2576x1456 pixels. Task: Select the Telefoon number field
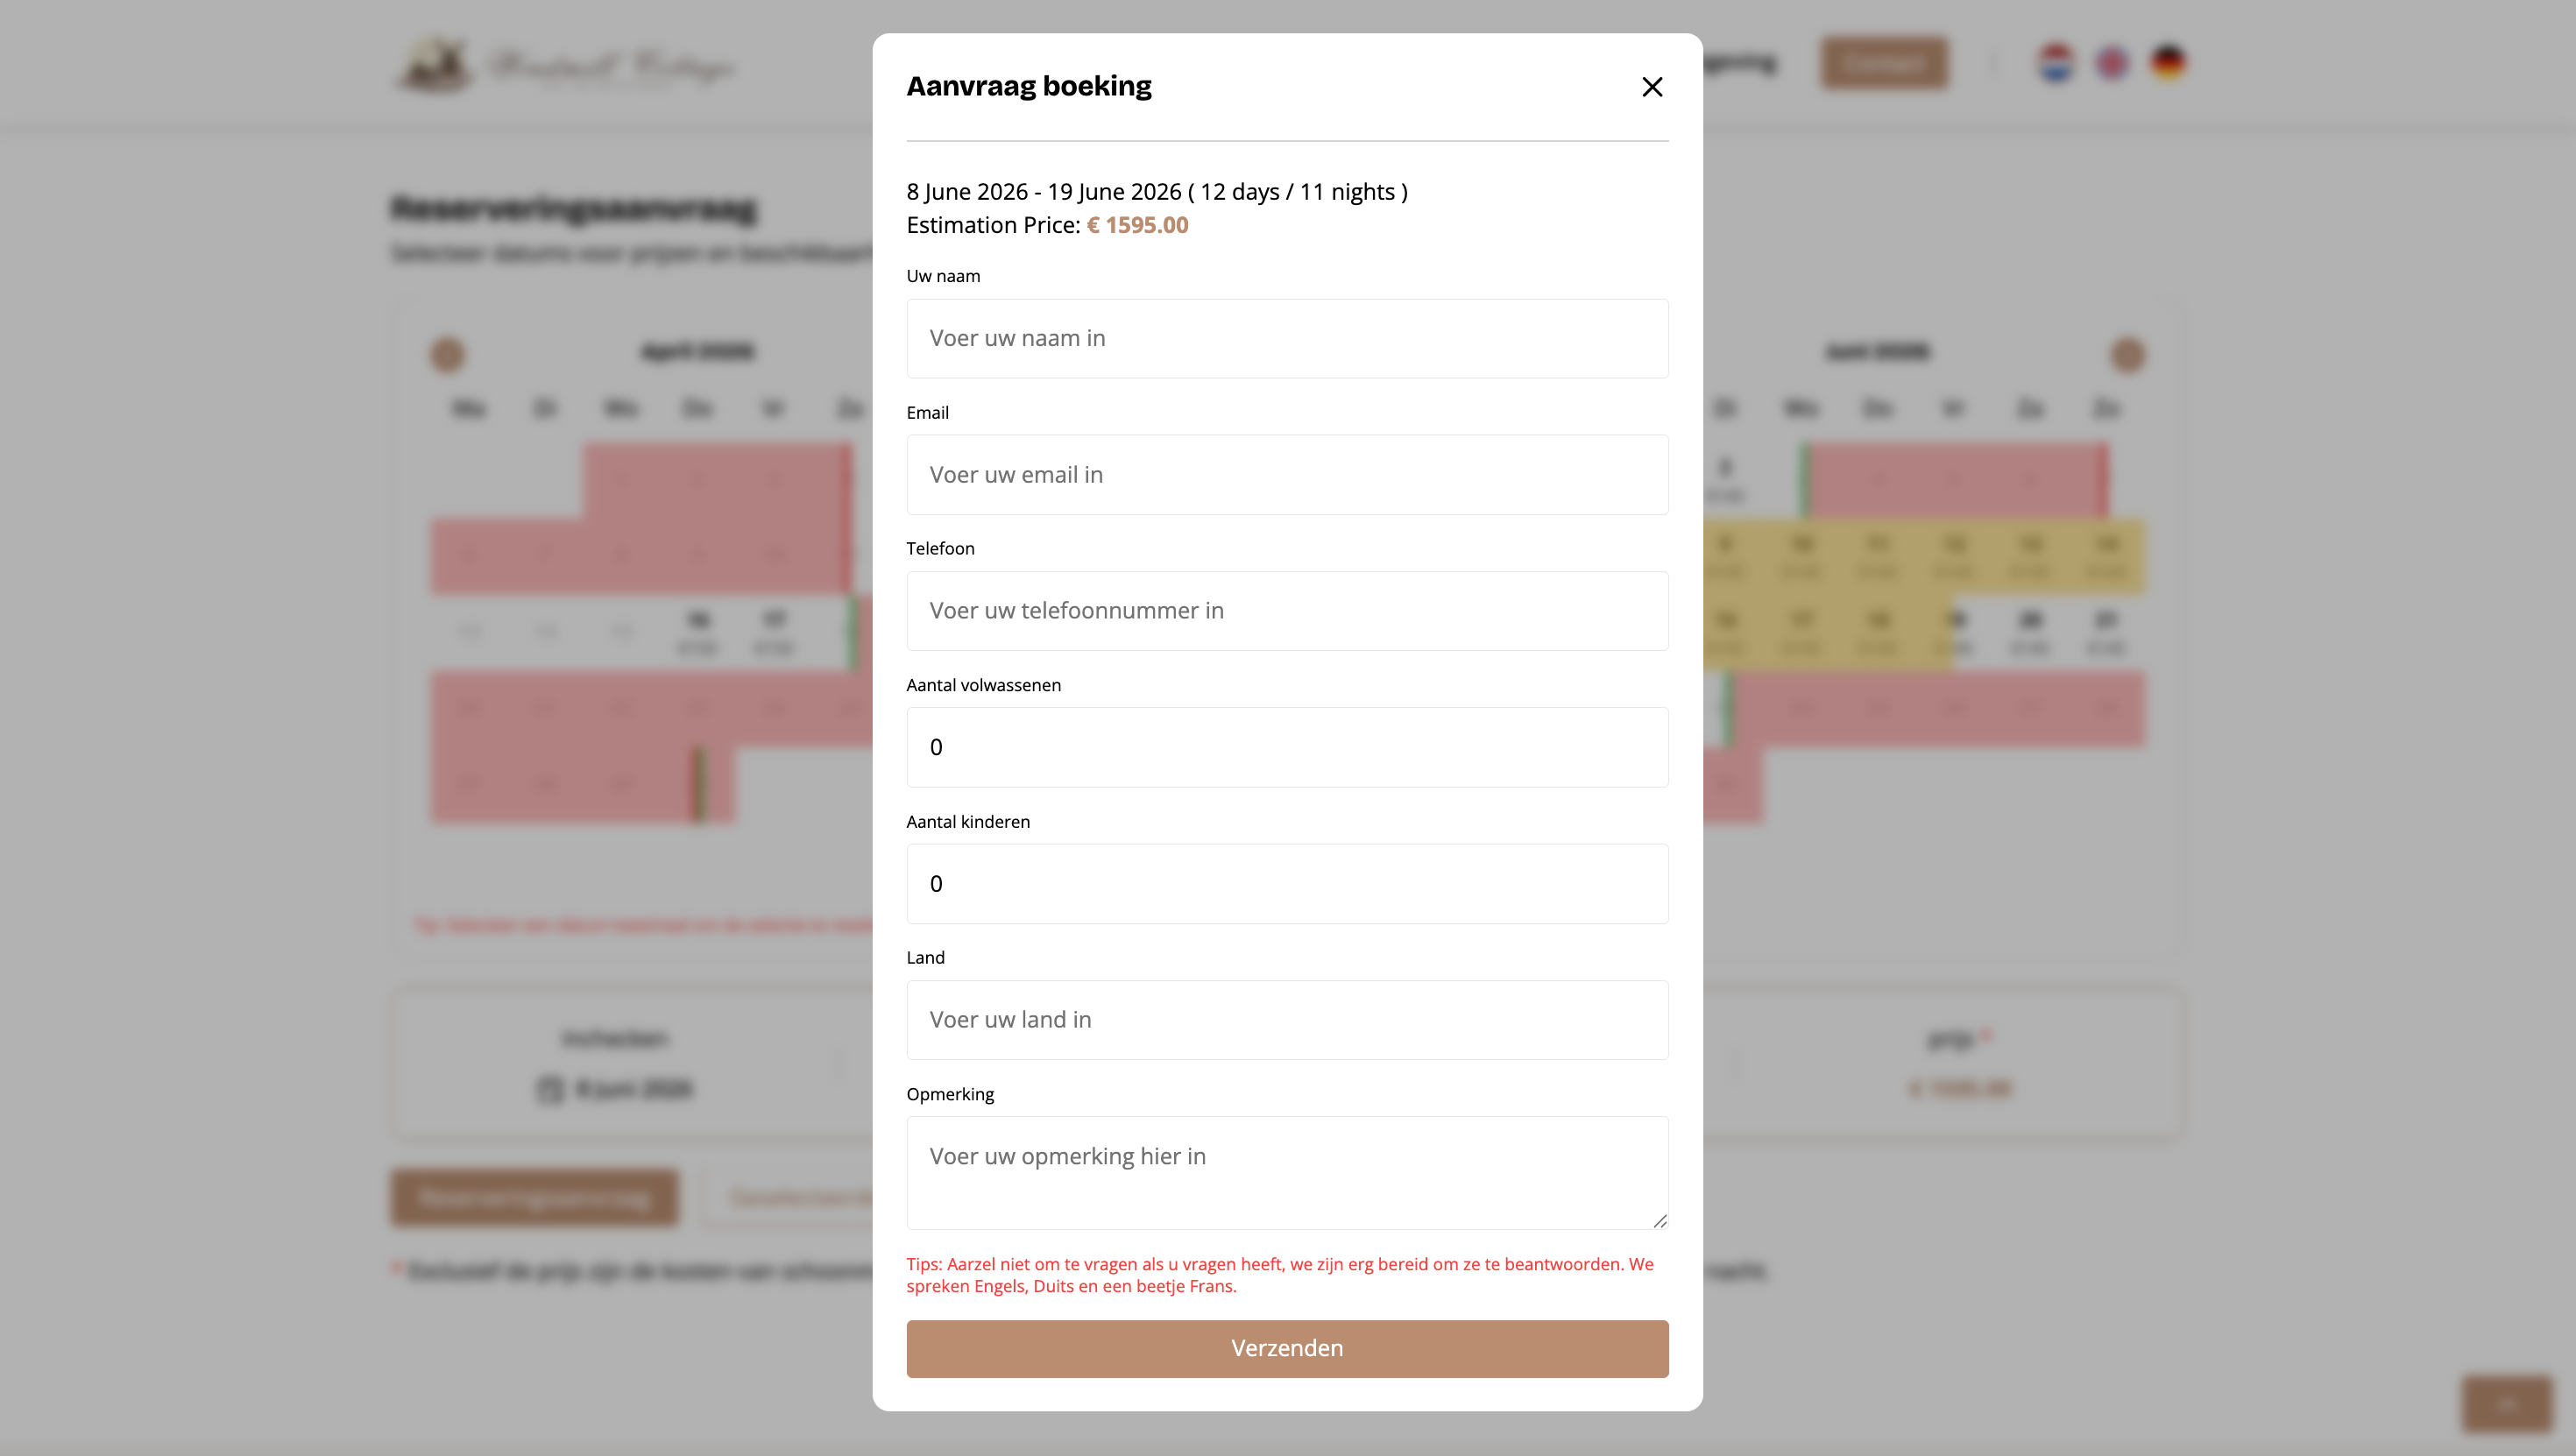[x=1287, y=611]
